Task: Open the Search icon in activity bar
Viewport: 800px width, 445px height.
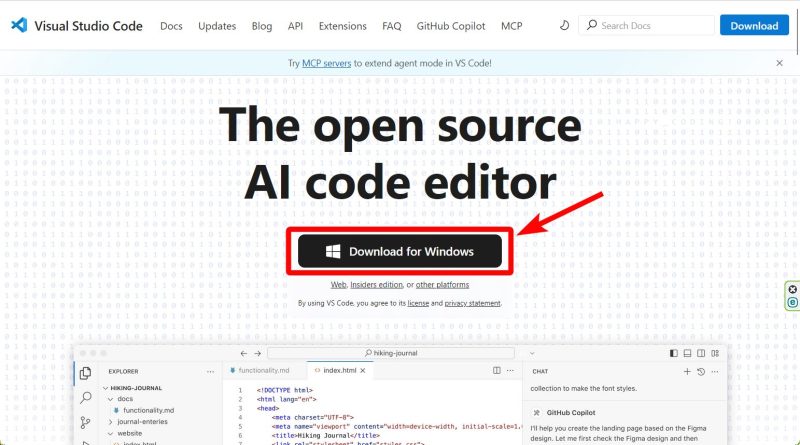Action: [x=86, y=398]
